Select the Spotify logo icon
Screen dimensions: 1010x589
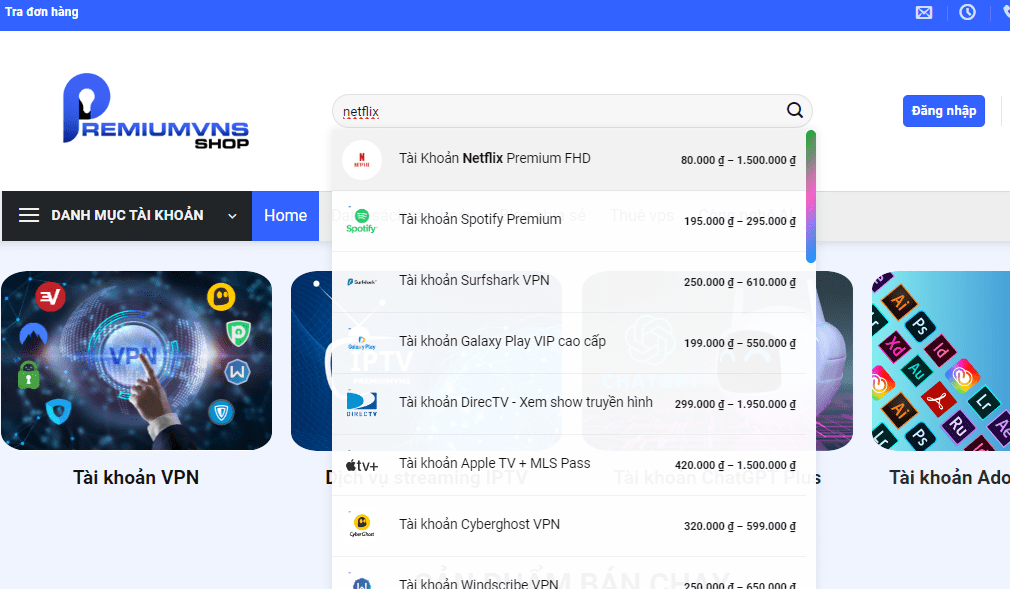(361, 221)
